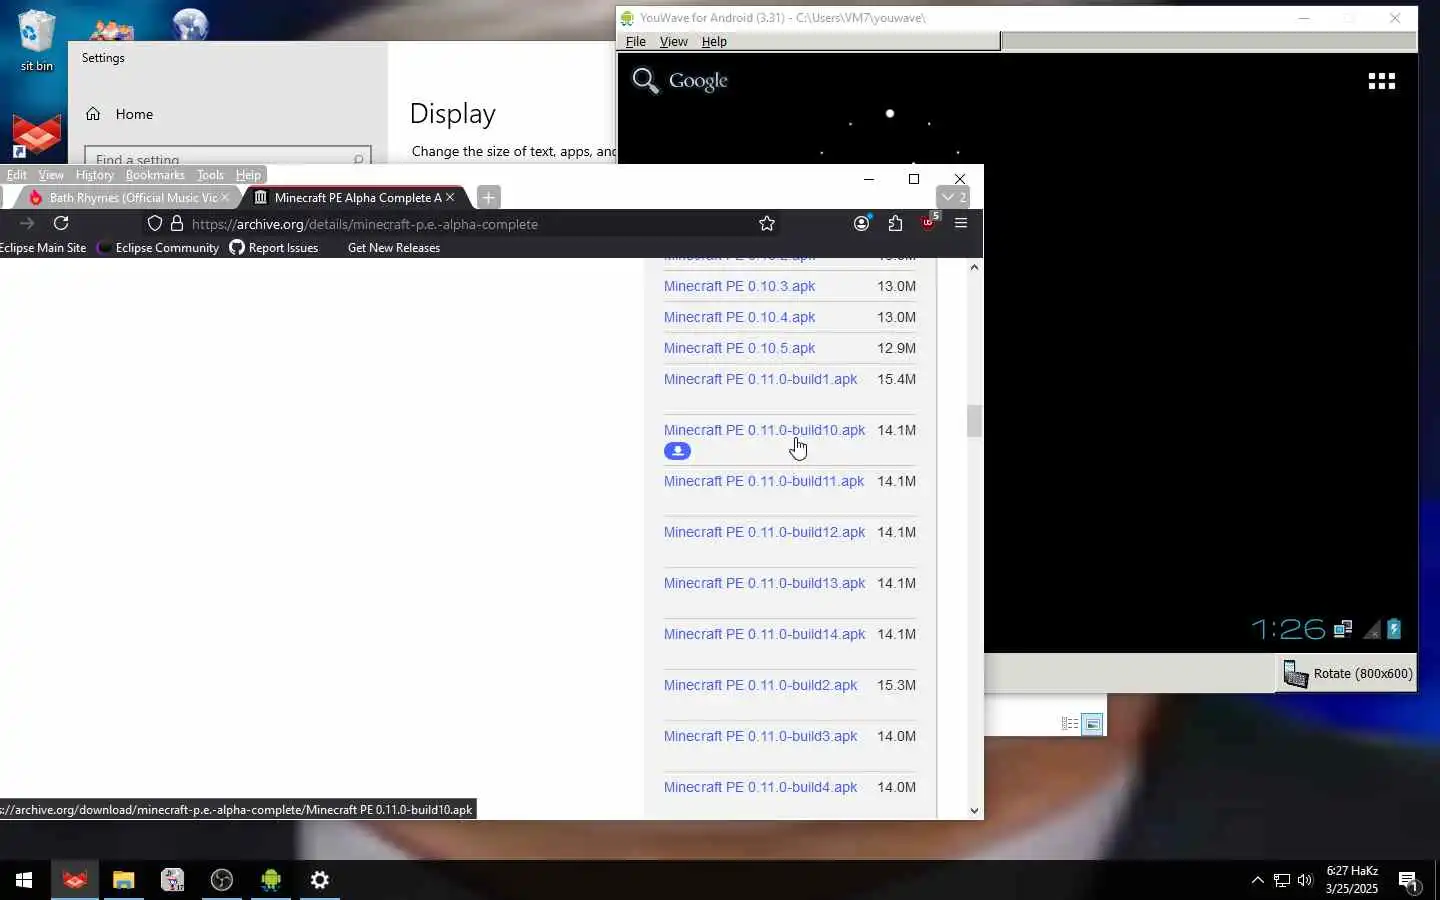This screenshot has height=900, width=1440.
Task: Click the forward navigation arrow in the browser
Action: 27,223
